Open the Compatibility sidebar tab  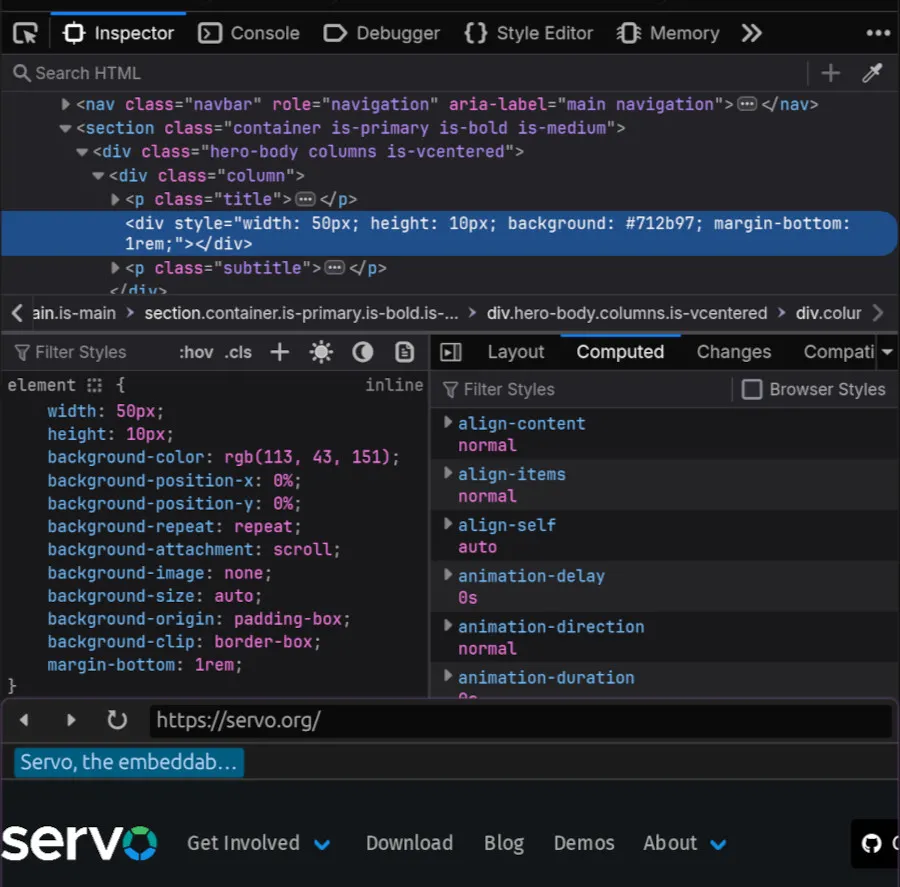click(x=839, y=352)
